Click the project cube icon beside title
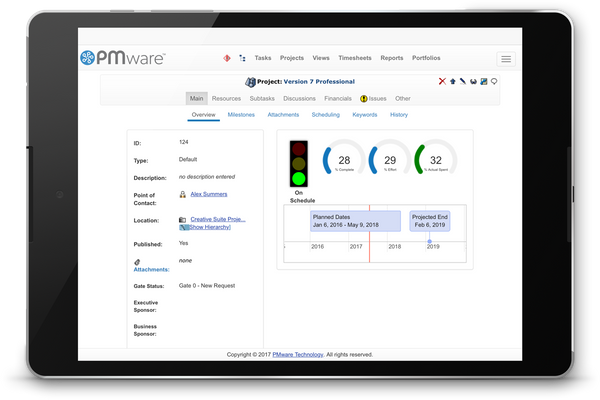The height and width of the screenshot is (400, 600). pos(250,82)
